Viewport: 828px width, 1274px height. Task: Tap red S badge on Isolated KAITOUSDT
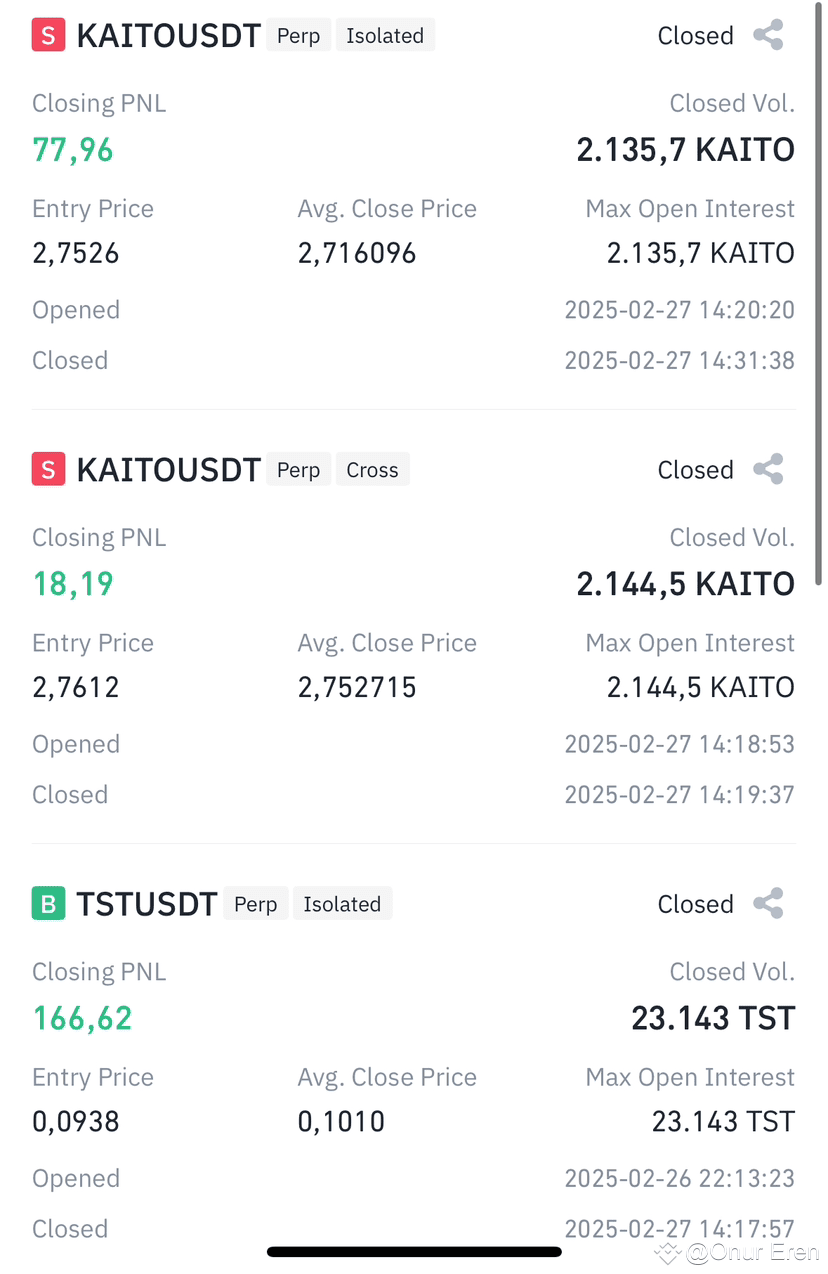coord(48,35)
